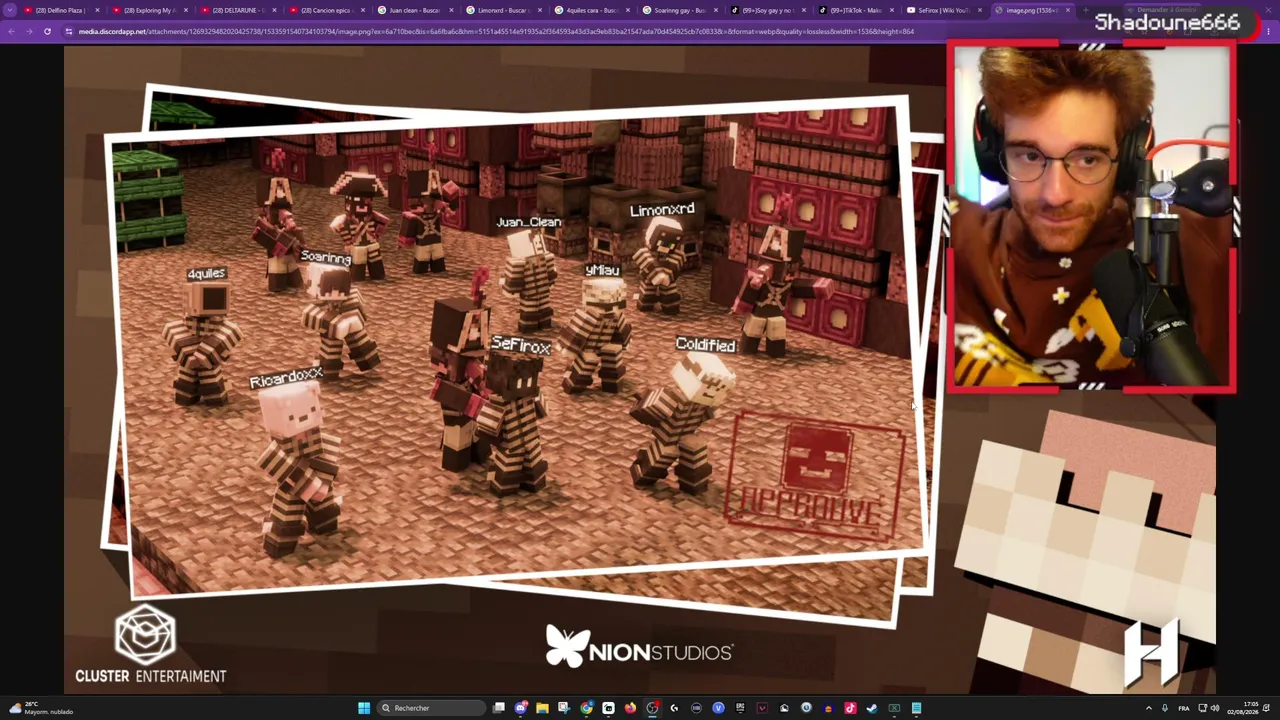Image resolution: width=1280 pixels, height=720 pixels.
Task: Open Steam from the taskbar
Action: pos(872,708)
